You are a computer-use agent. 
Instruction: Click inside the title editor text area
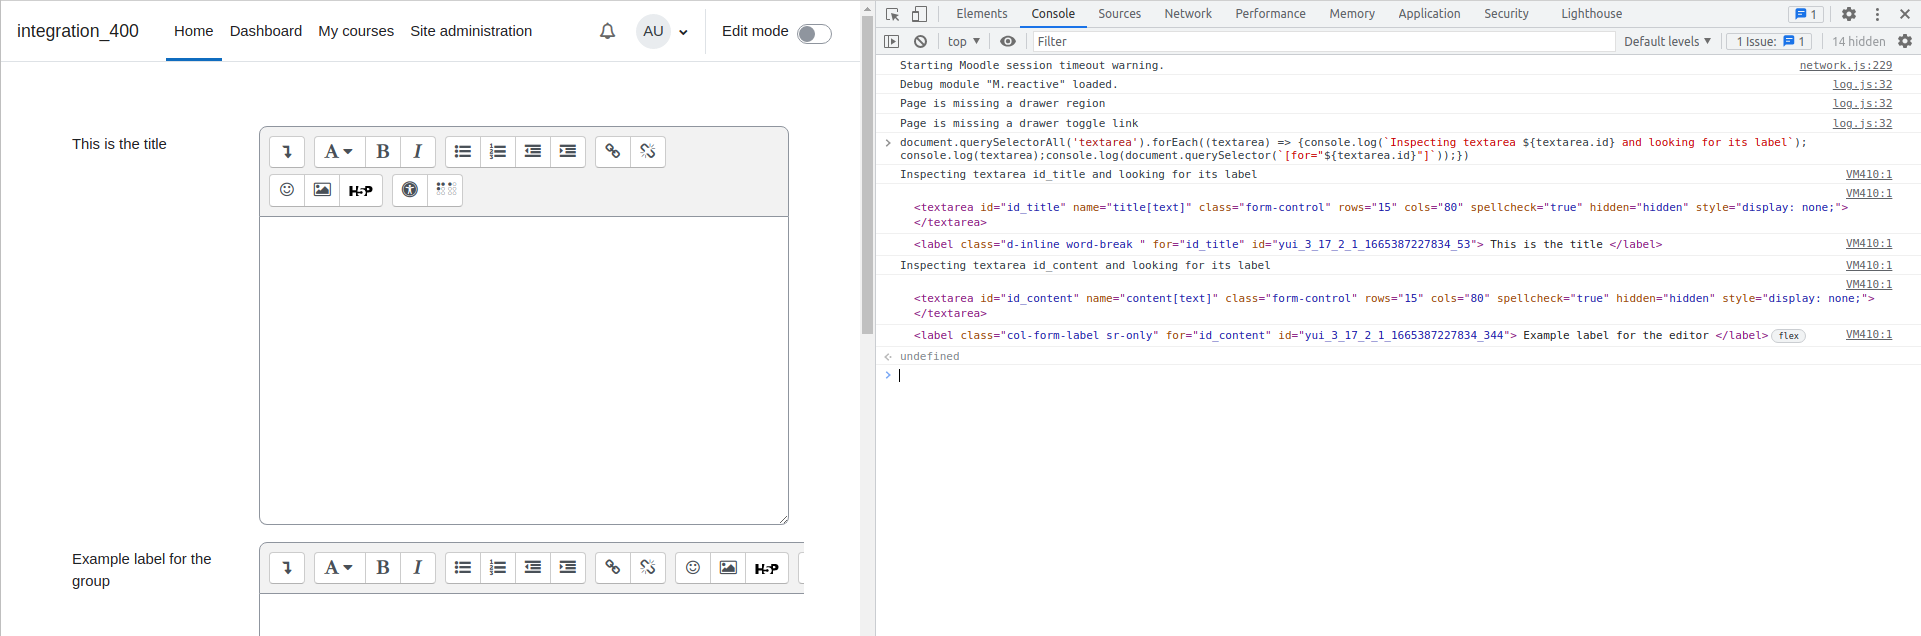tap(524, 370)
